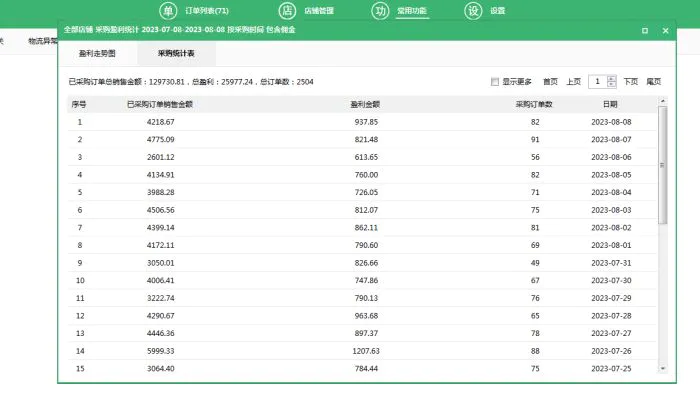Click the table scrollbar up arrow
This screenshot has height=398, width=700.
pos(662,101)
